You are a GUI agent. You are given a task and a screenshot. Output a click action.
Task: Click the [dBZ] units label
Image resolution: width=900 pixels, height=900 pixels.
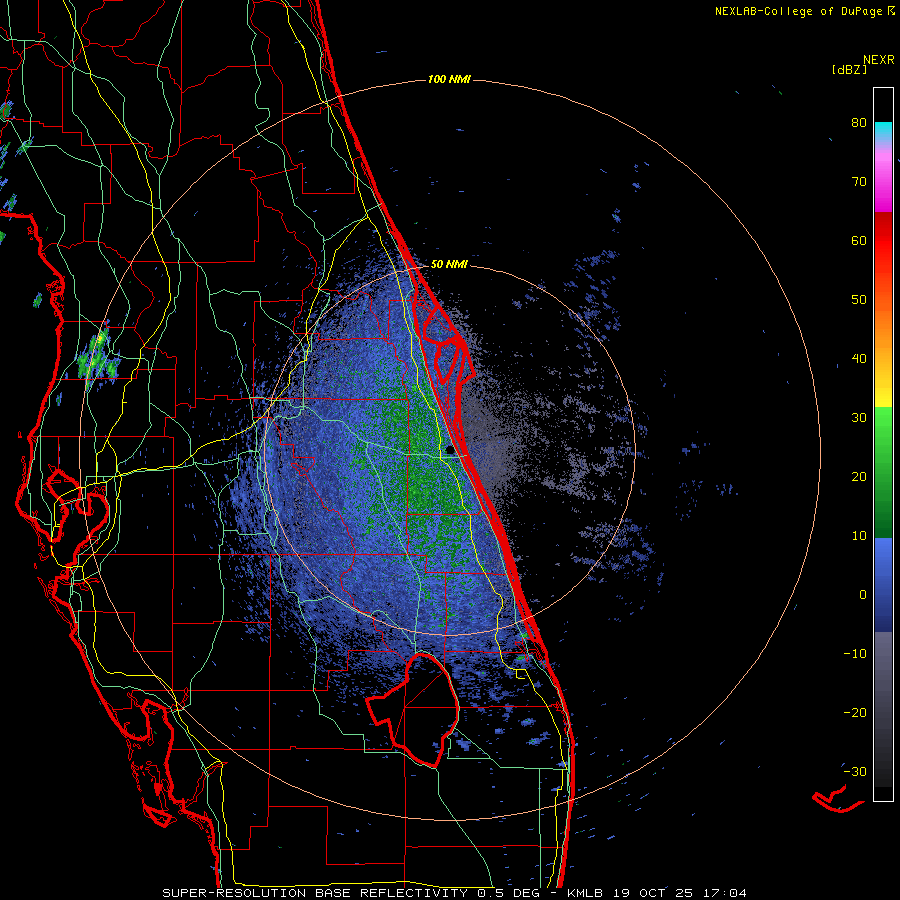click(x=849, y=69)
